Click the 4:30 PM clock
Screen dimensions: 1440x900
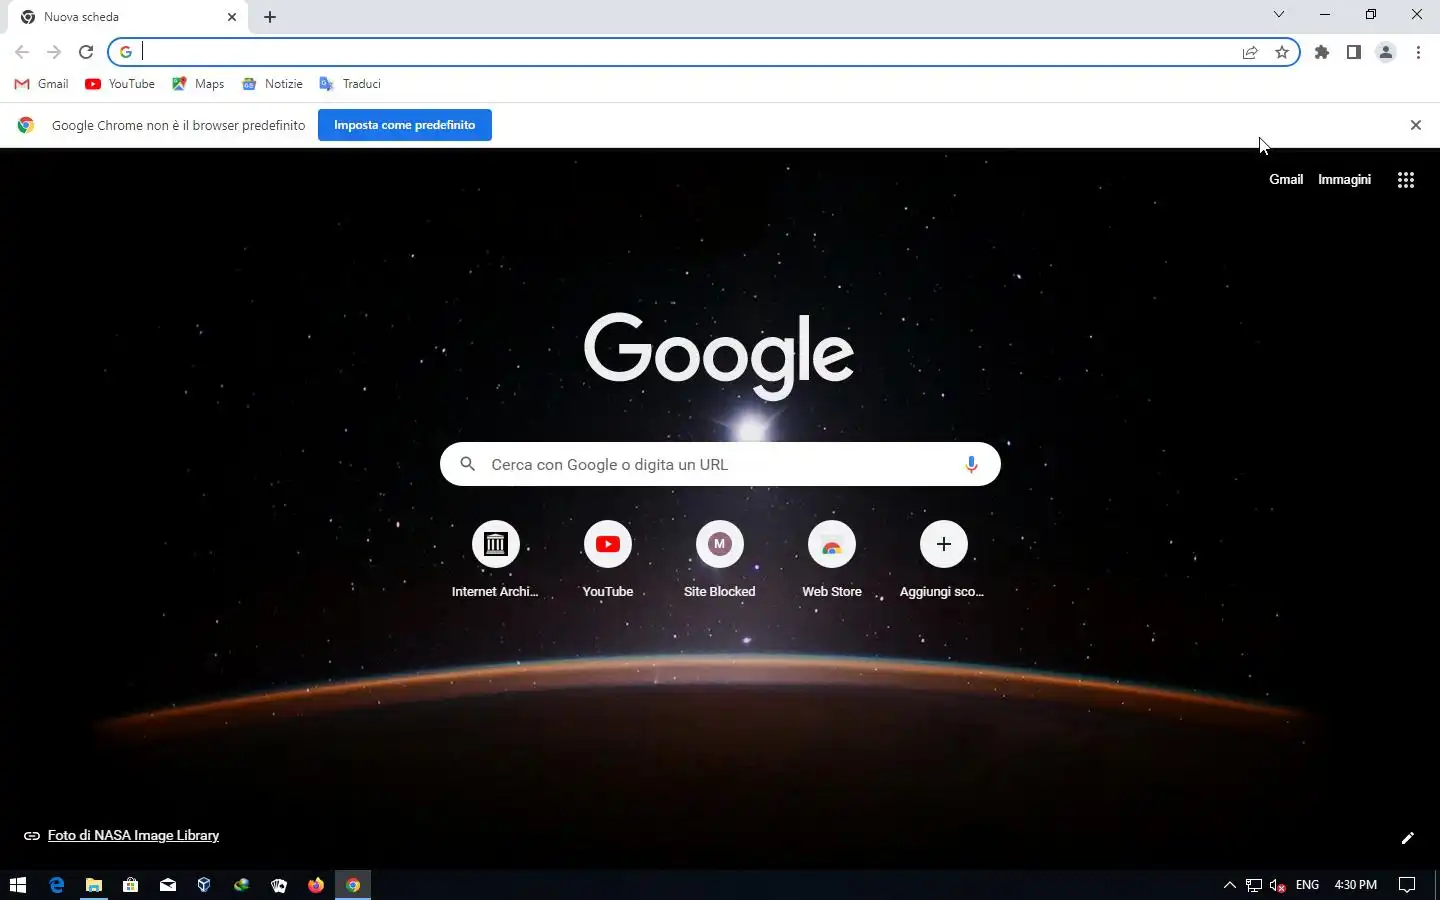(1356, 885)
